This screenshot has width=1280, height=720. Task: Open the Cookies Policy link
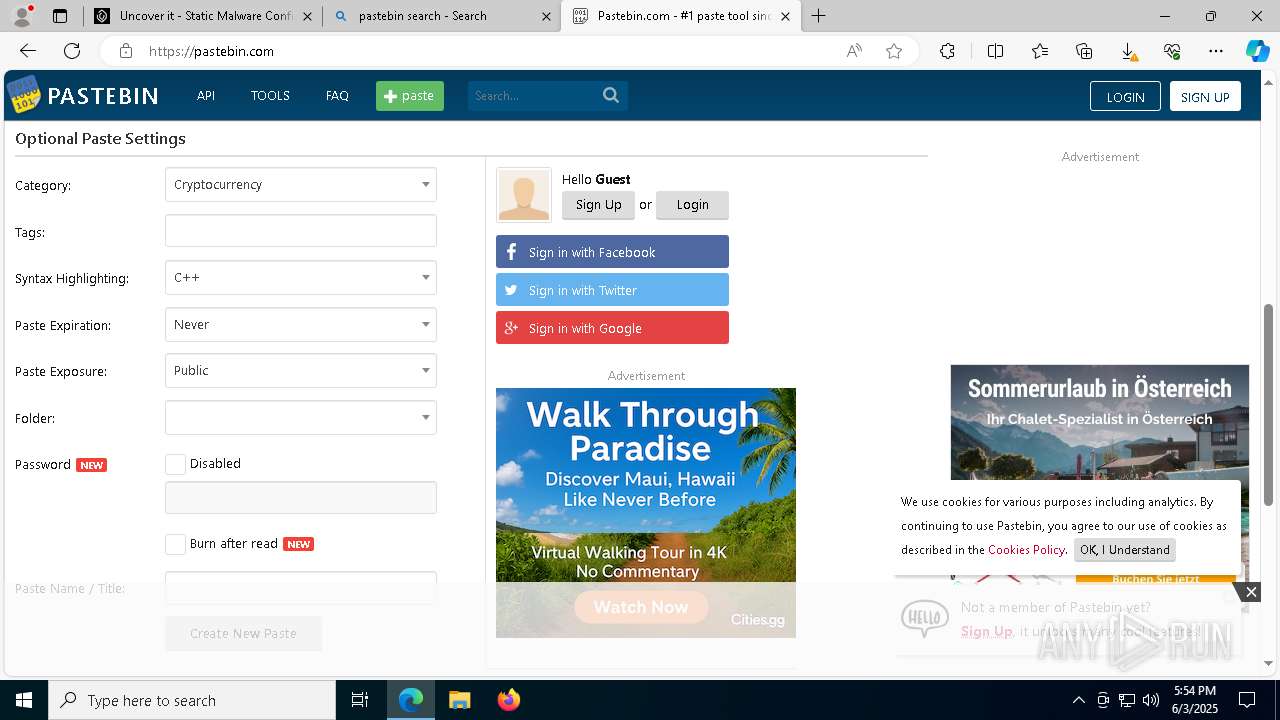(1026, 550)
